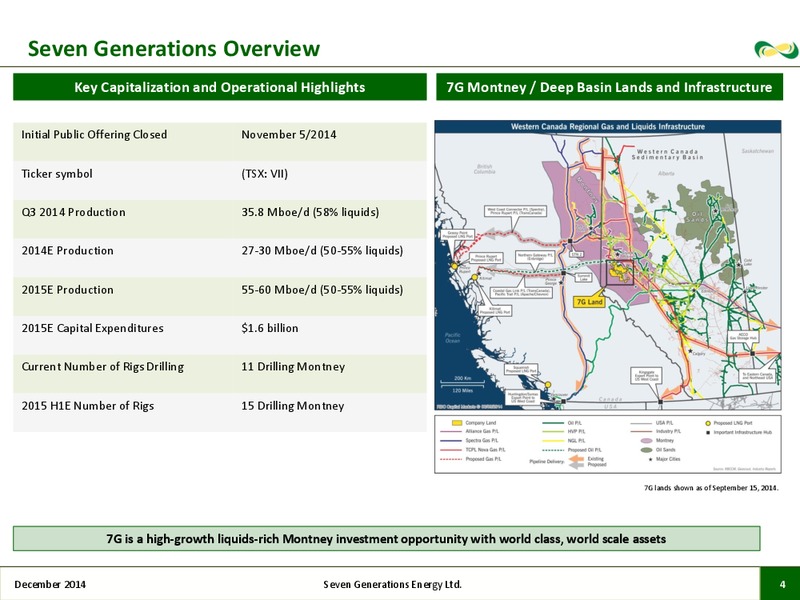Click the green Oil Sands legend oval
800x600 pixels.
[x=646, y=450]
